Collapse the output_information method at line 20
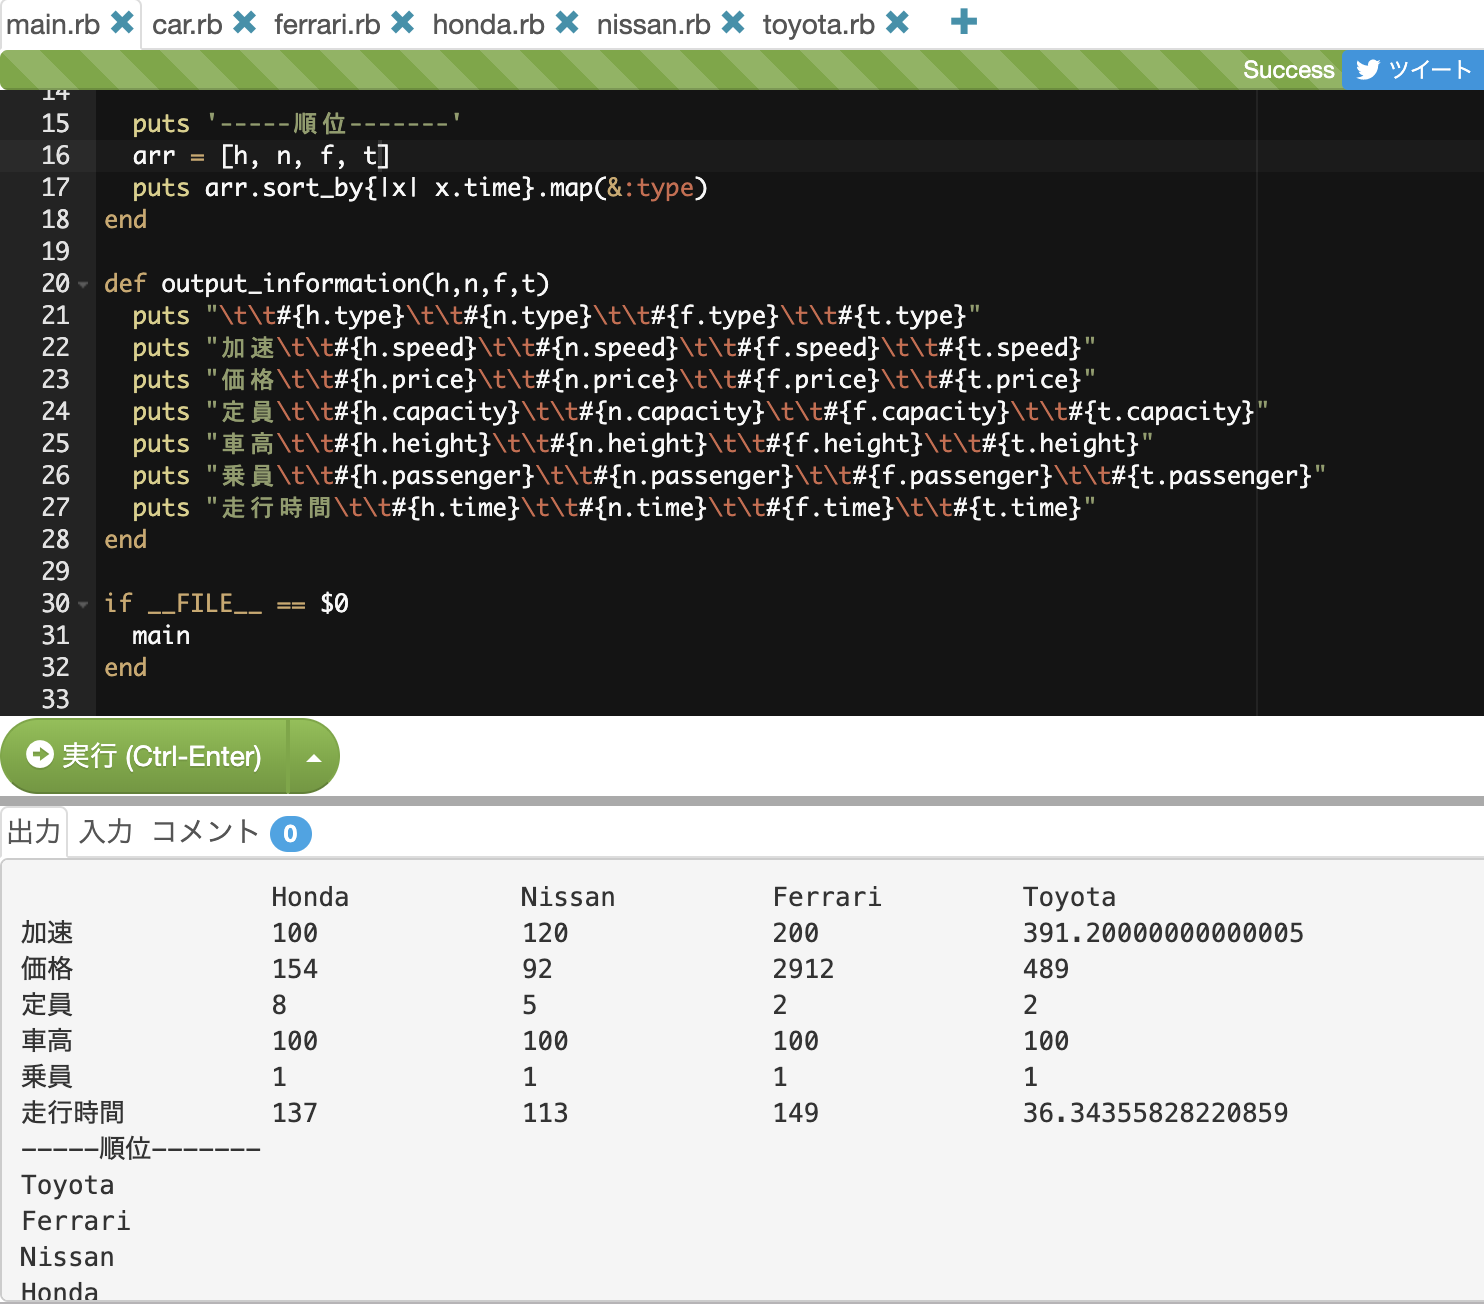The image size is (1484, 1306). coord(83,285)
